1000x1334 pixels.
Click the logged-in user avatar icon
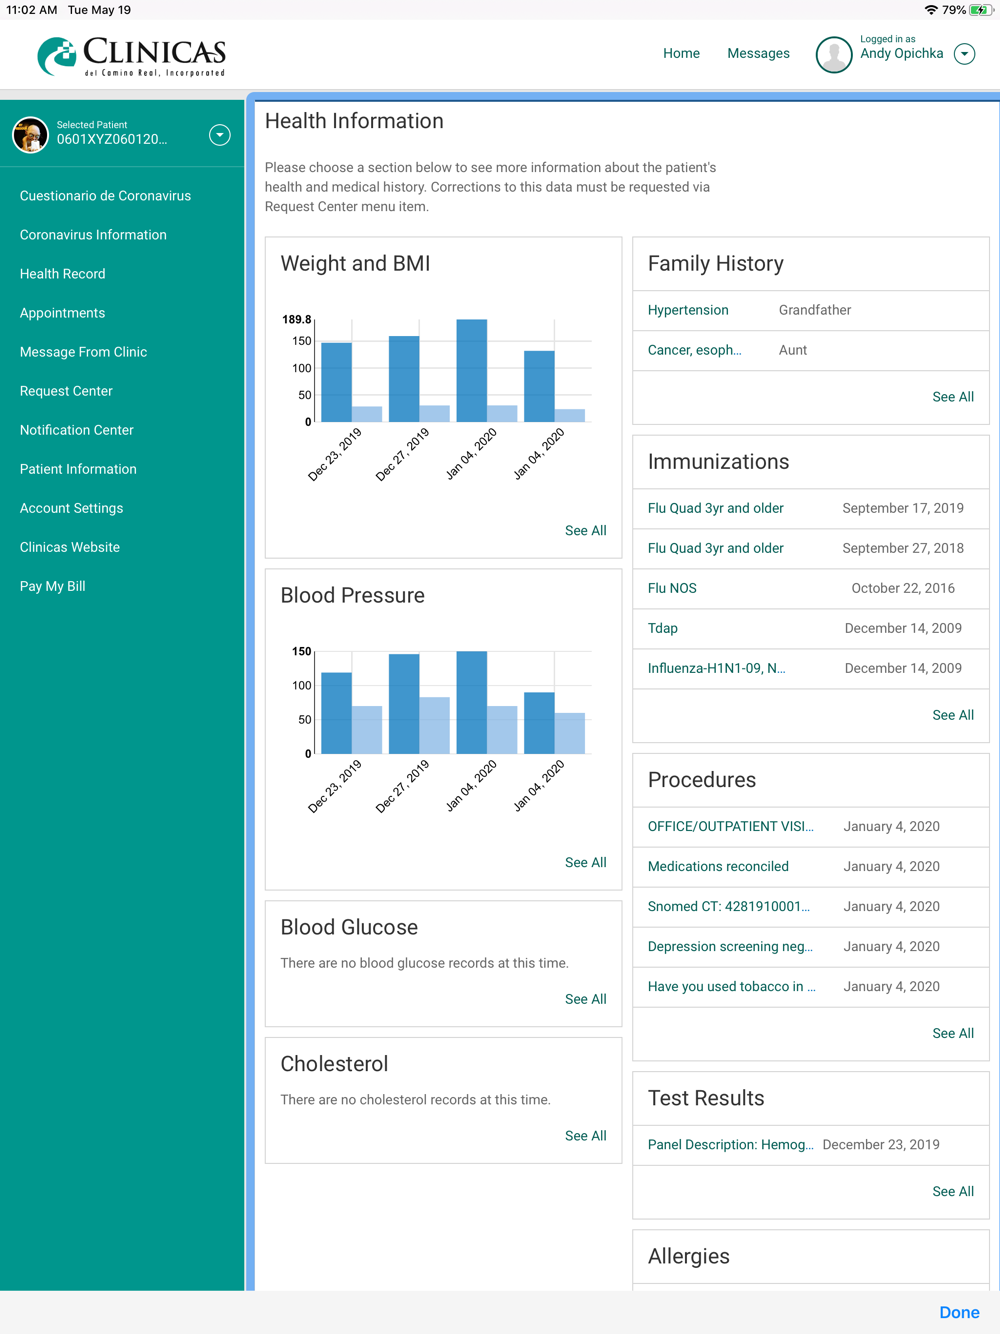[x=834, y=54]
